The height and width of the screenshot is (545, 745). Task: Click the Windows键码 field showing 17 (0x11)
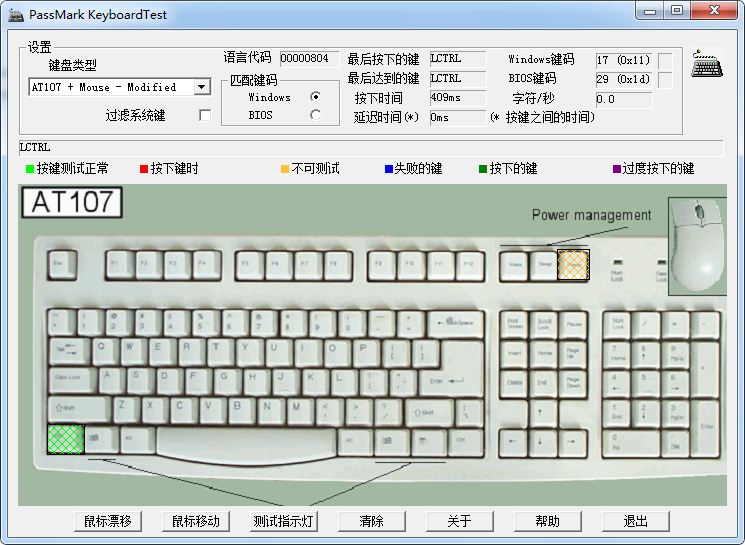(624, 60)
